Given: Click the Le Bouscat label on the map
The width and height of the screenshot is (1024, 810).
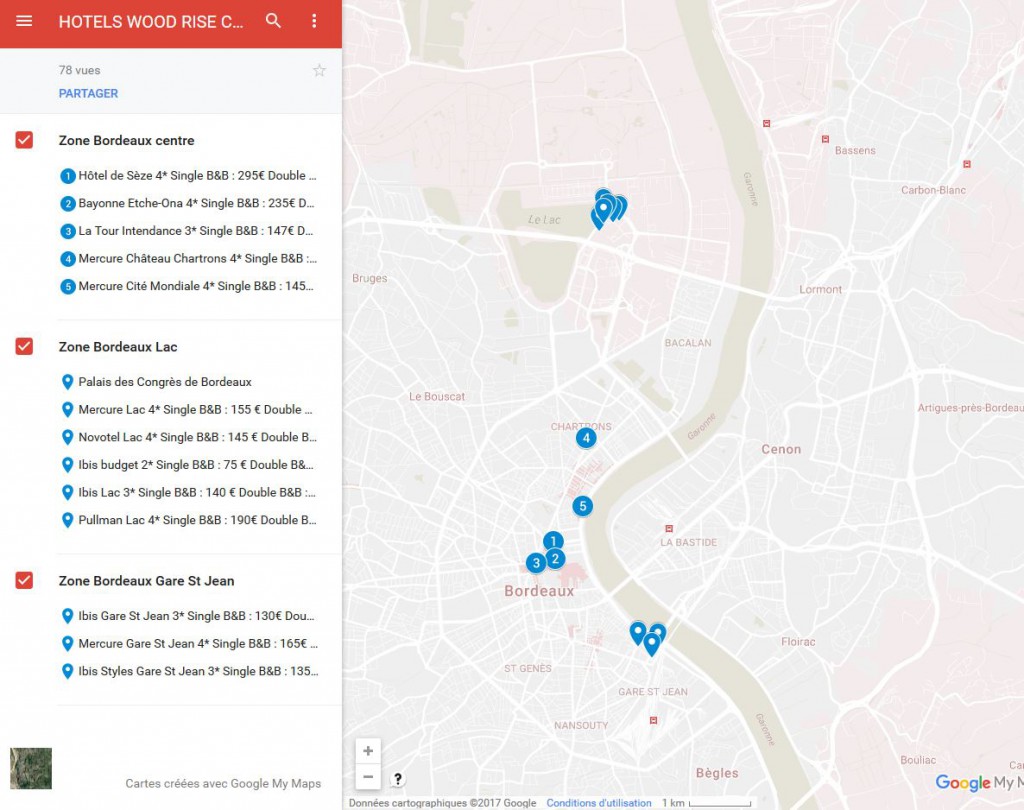Looking at the screenshot, I should click(437, 397).
